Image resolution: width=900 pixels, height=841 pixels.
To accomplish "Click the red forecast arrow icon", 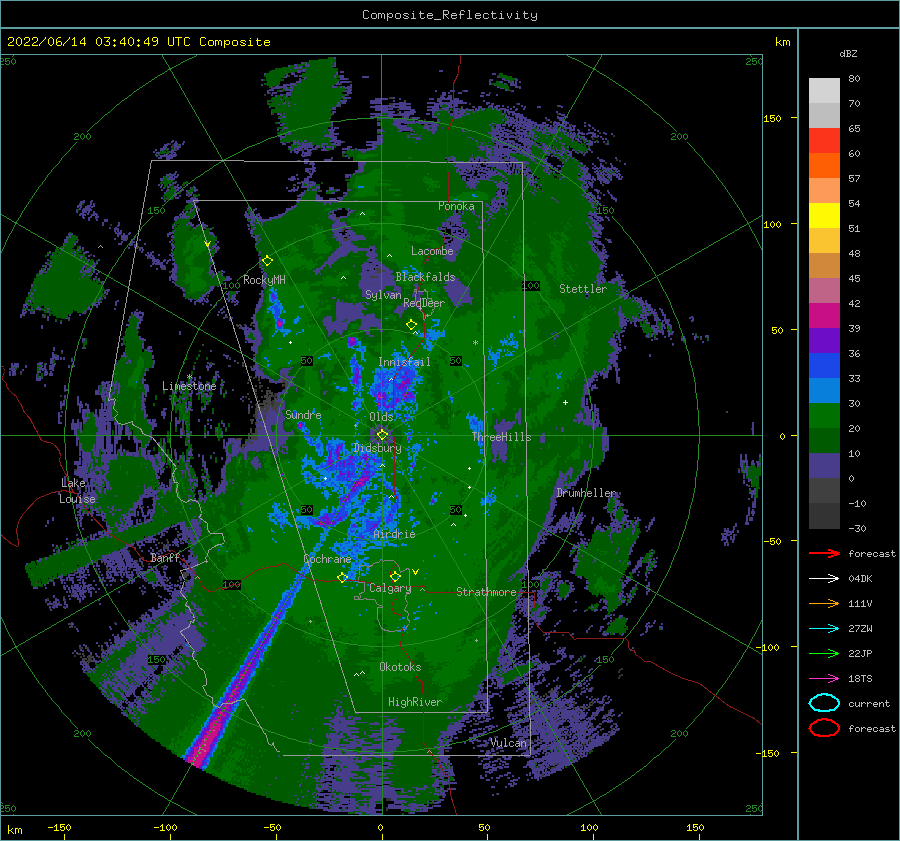I will pos(824,553).
